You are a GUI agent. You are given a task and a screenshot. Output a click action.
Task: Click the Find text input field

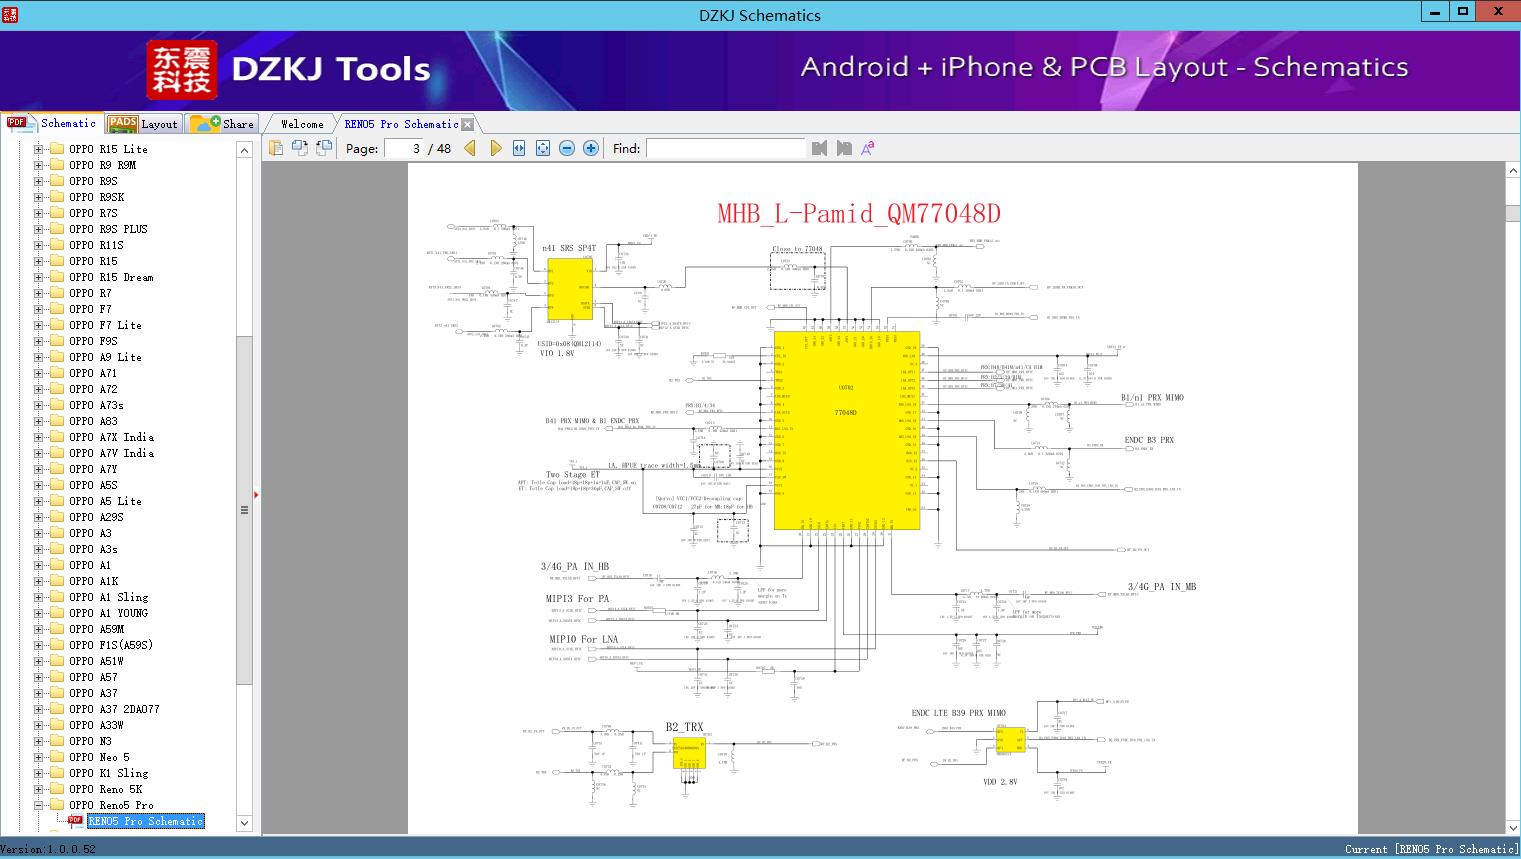tap(724, 148)
